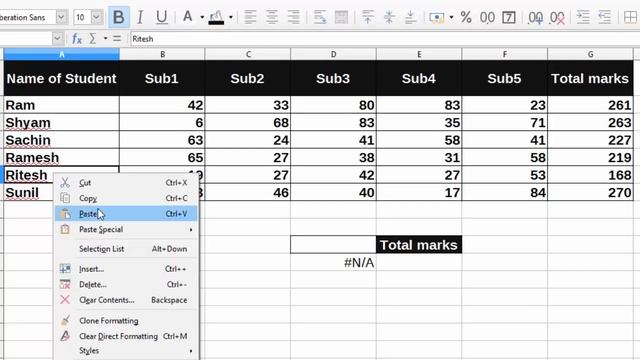Open the font size dropdown
This screenshot has width=640, height=360.
tap(96, 17)
